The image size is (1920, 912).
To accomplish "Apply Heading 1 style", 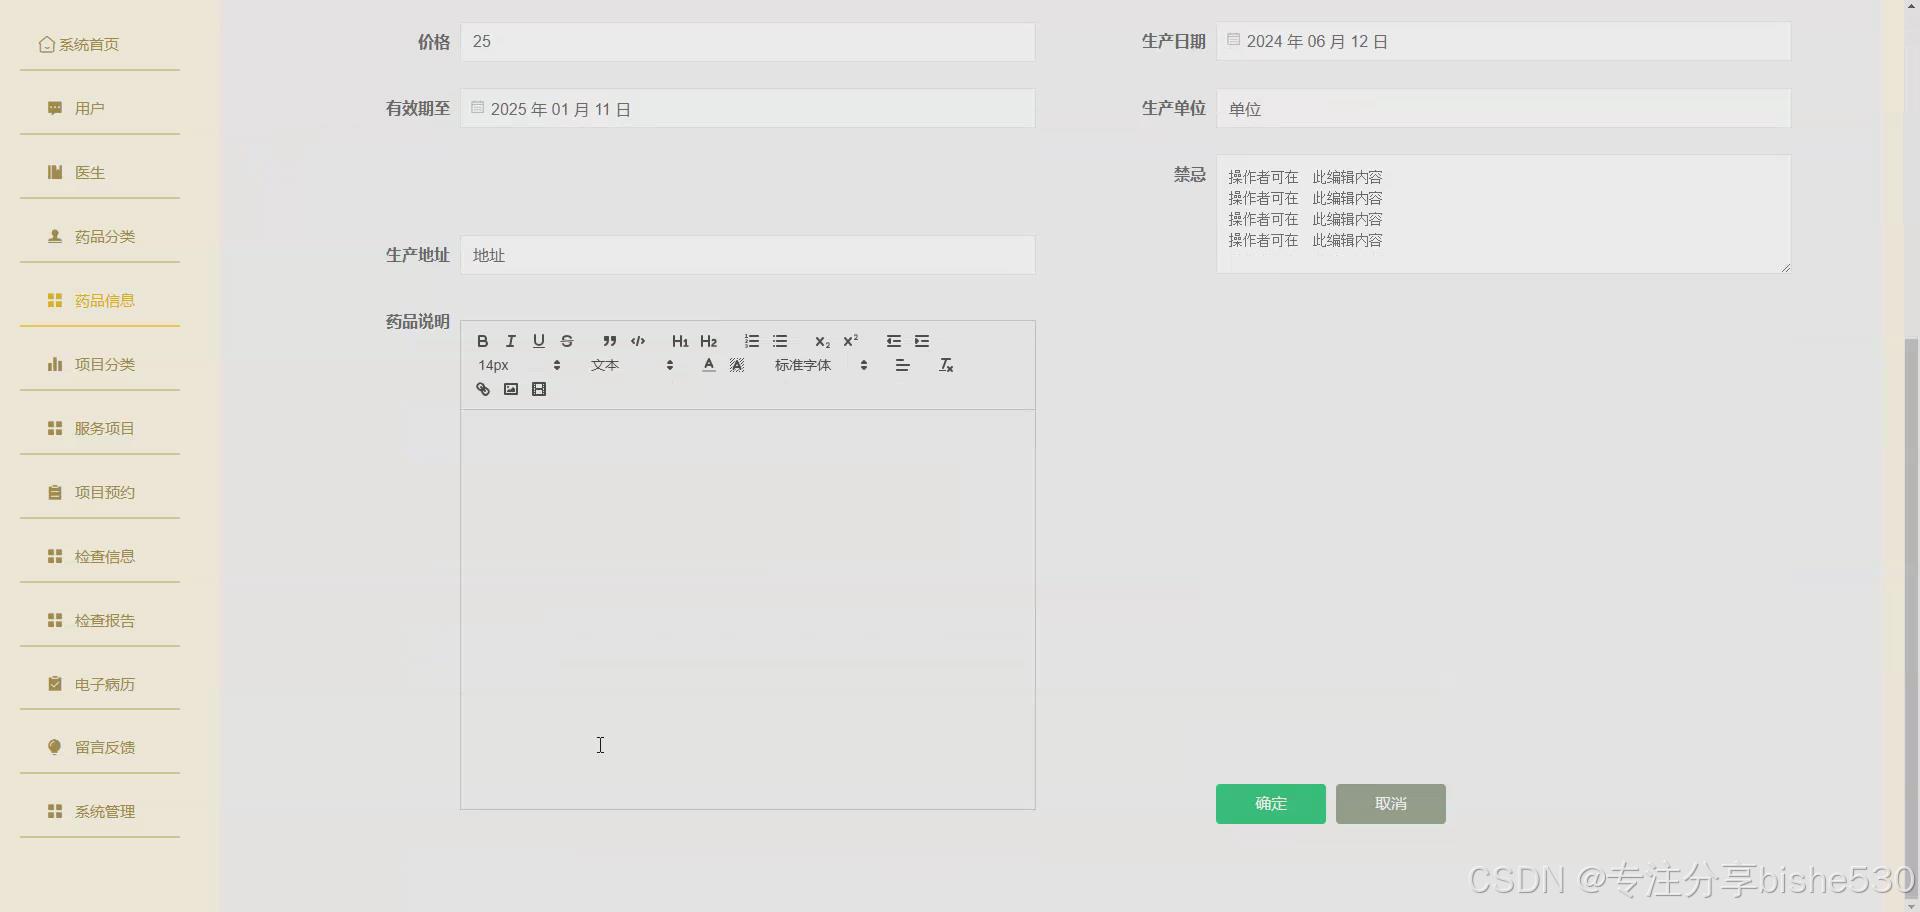I will pyautogui.click(x=680, y=341).
